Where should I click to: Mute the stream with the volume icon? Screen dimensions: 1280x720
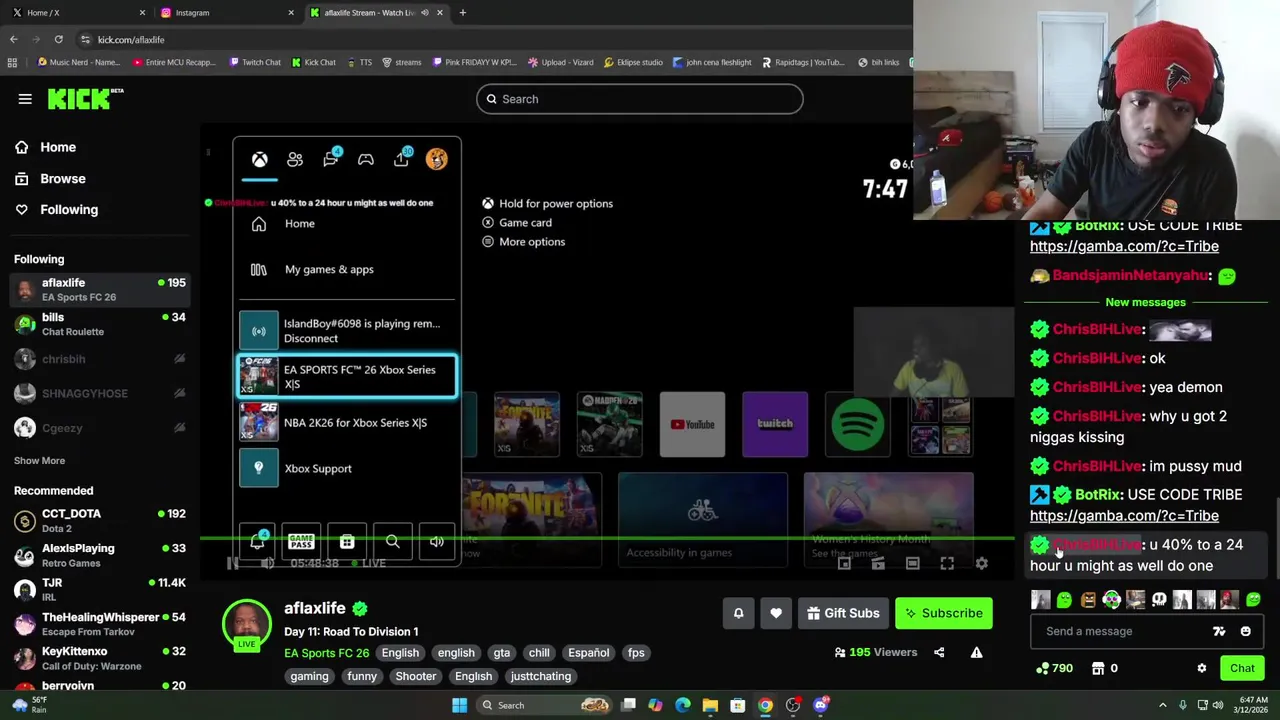[267, 563]
